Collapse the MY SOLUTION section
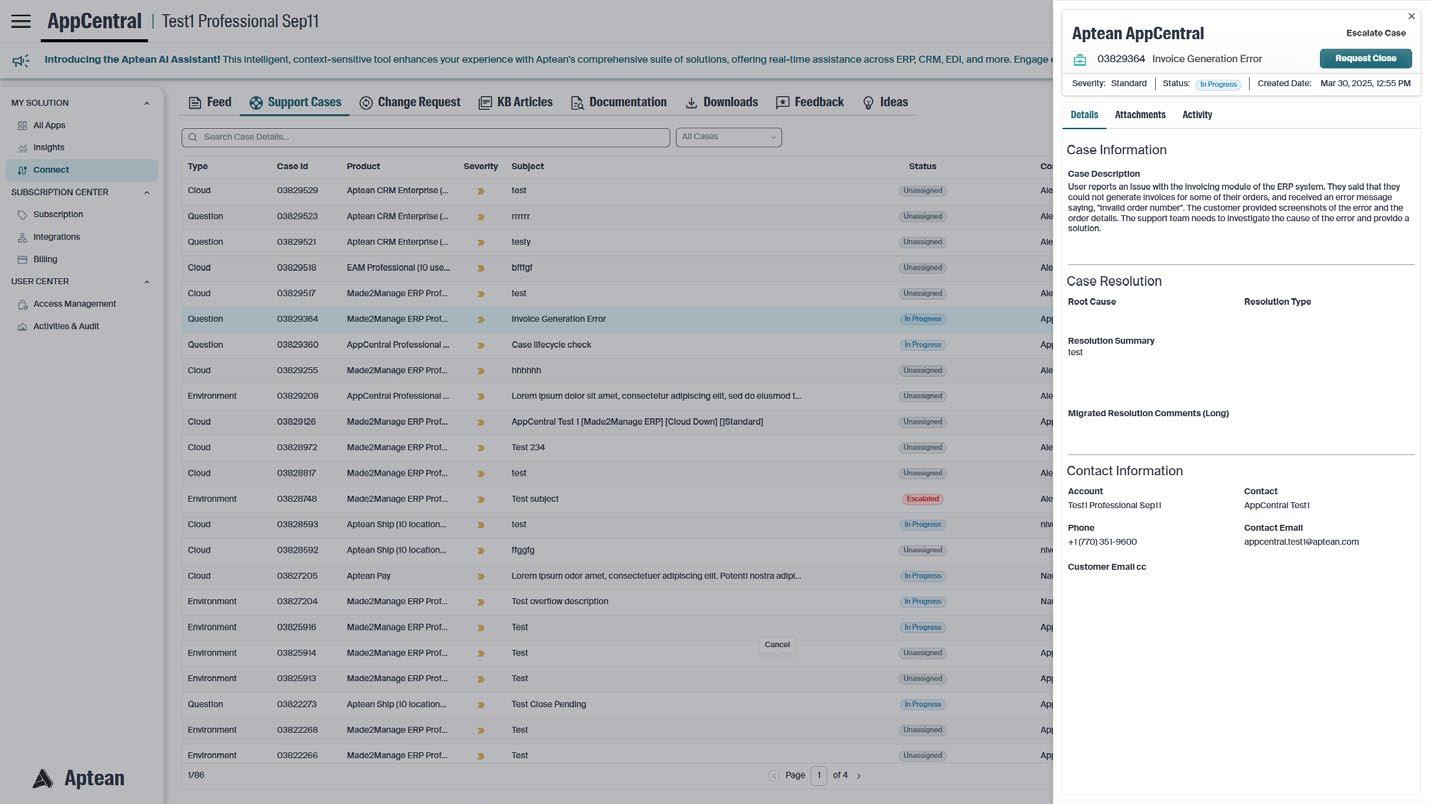The height and width of the screenshot is (804, 1430). [146, 103]
